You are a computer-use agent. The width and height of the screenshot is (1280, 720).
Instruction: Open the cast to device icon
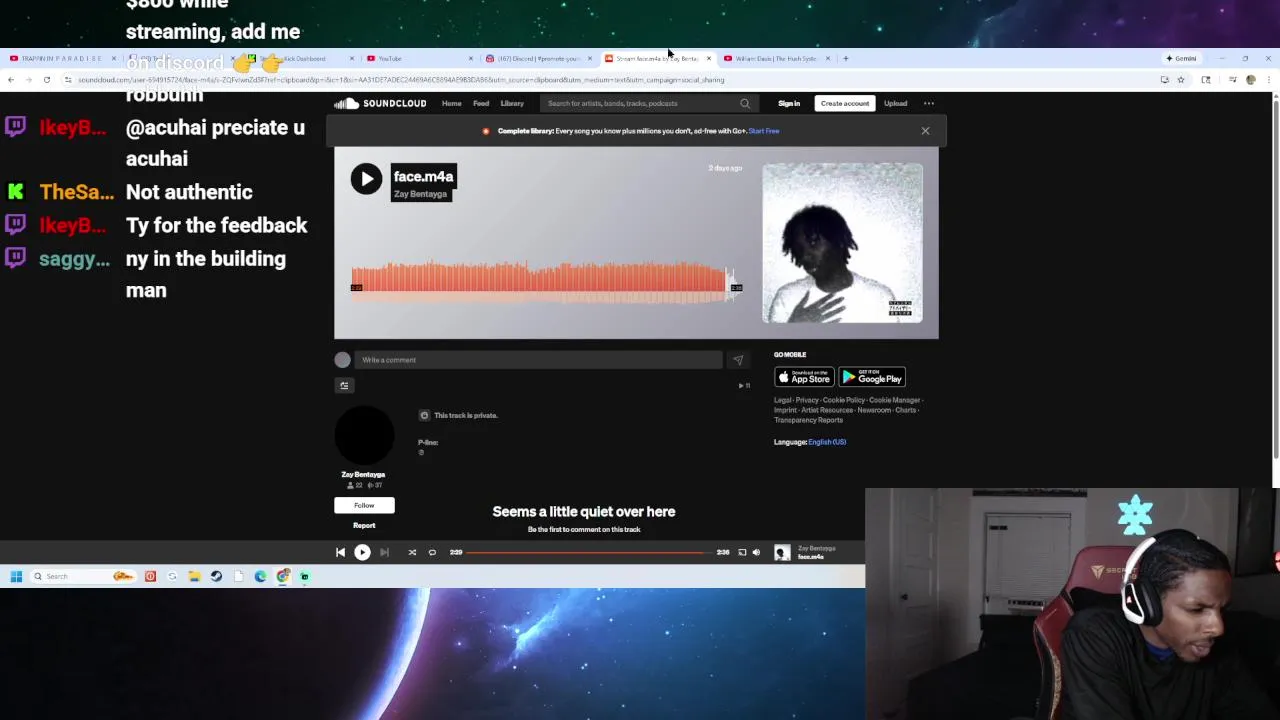[742, 552]
